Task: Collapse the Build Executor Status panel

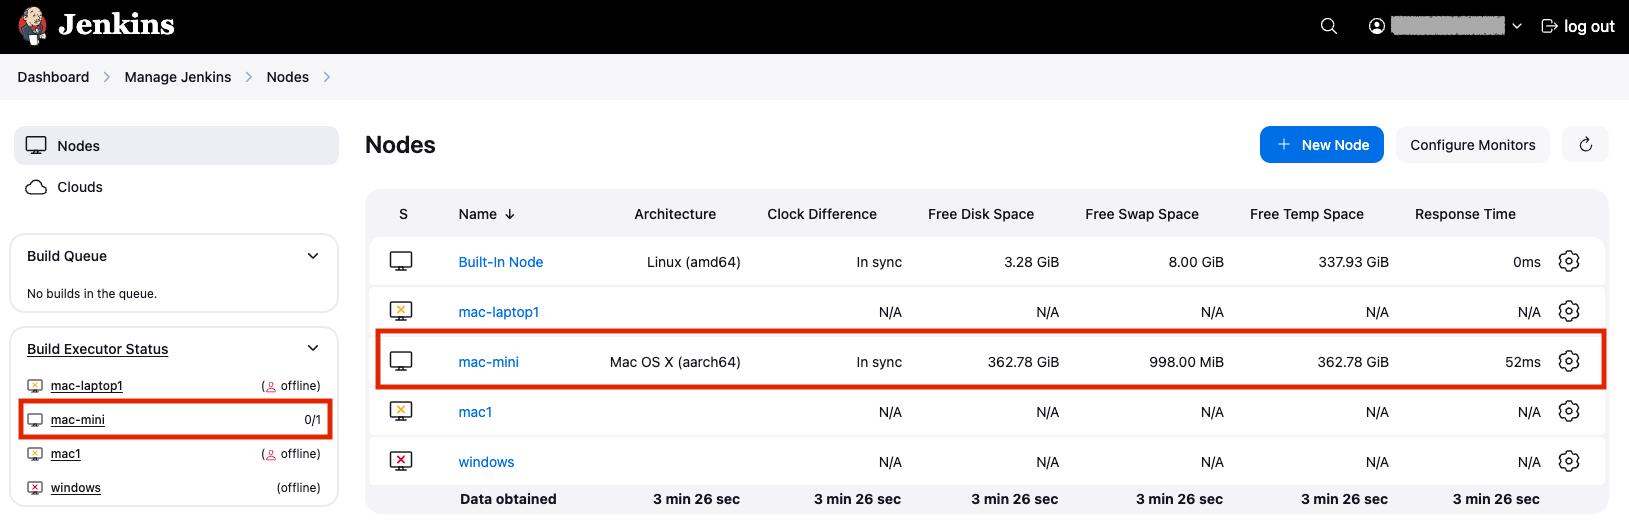Action: pos(313,348)
